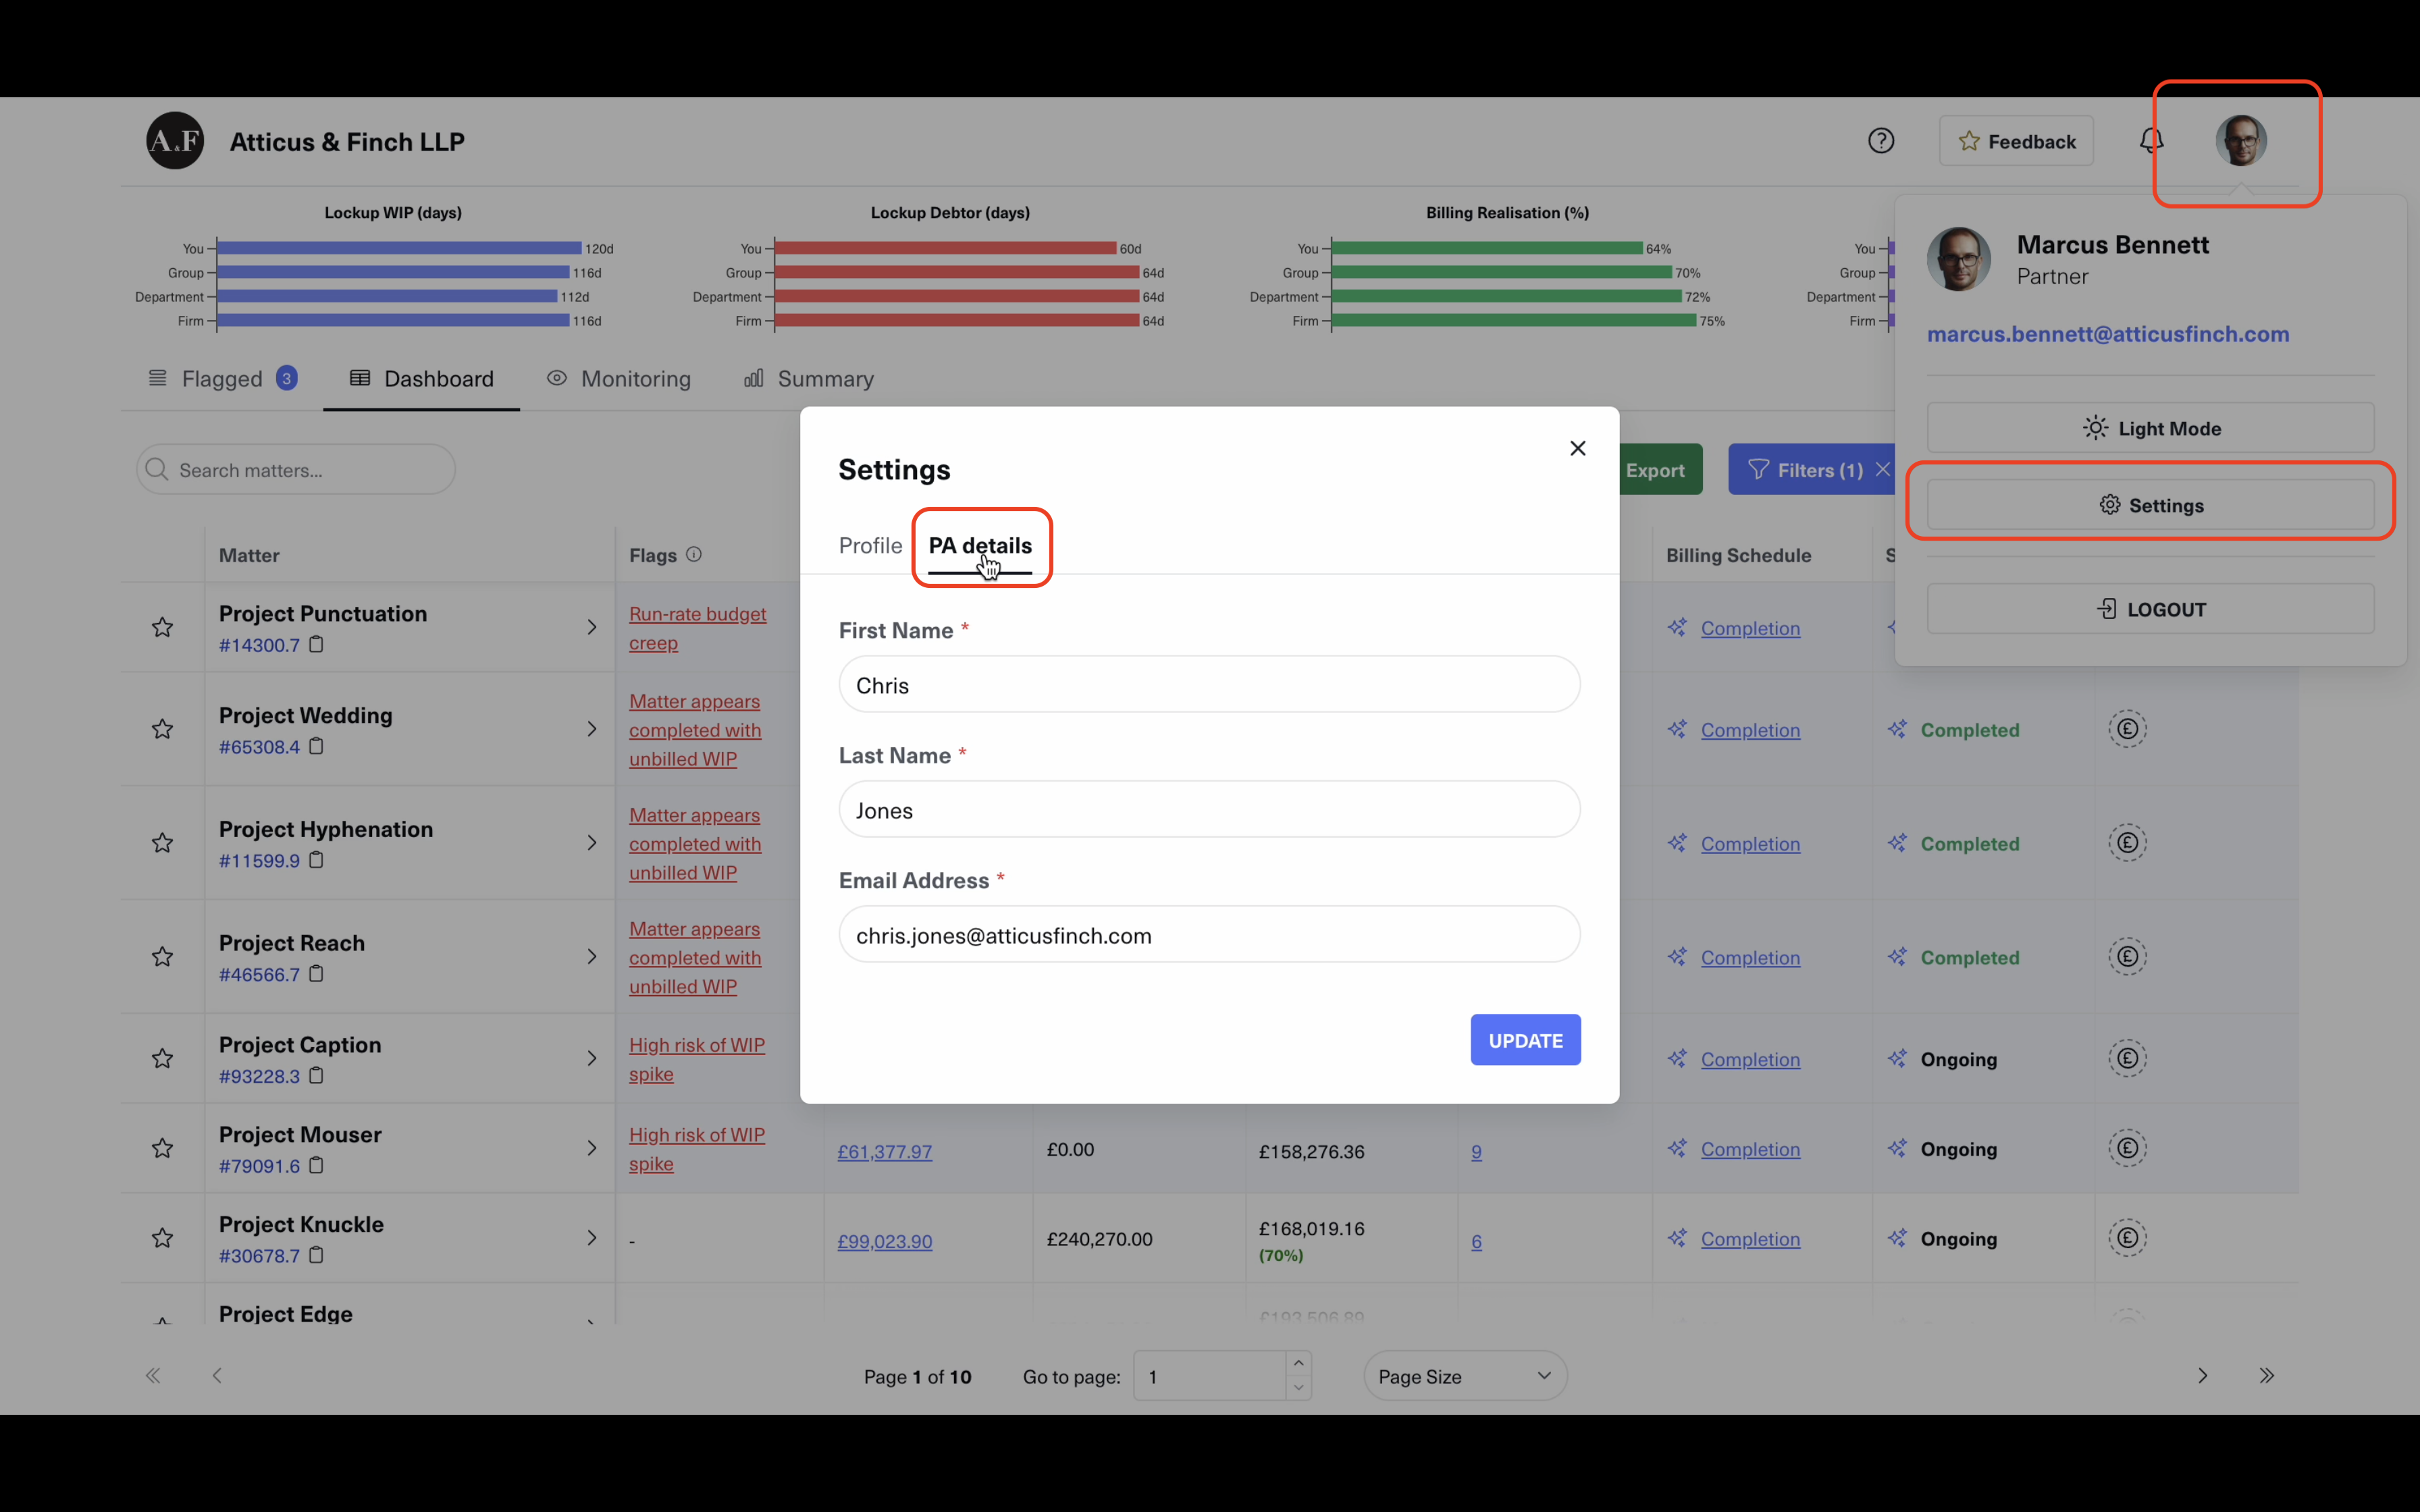Jump to last page double-chevron

2266,1376
